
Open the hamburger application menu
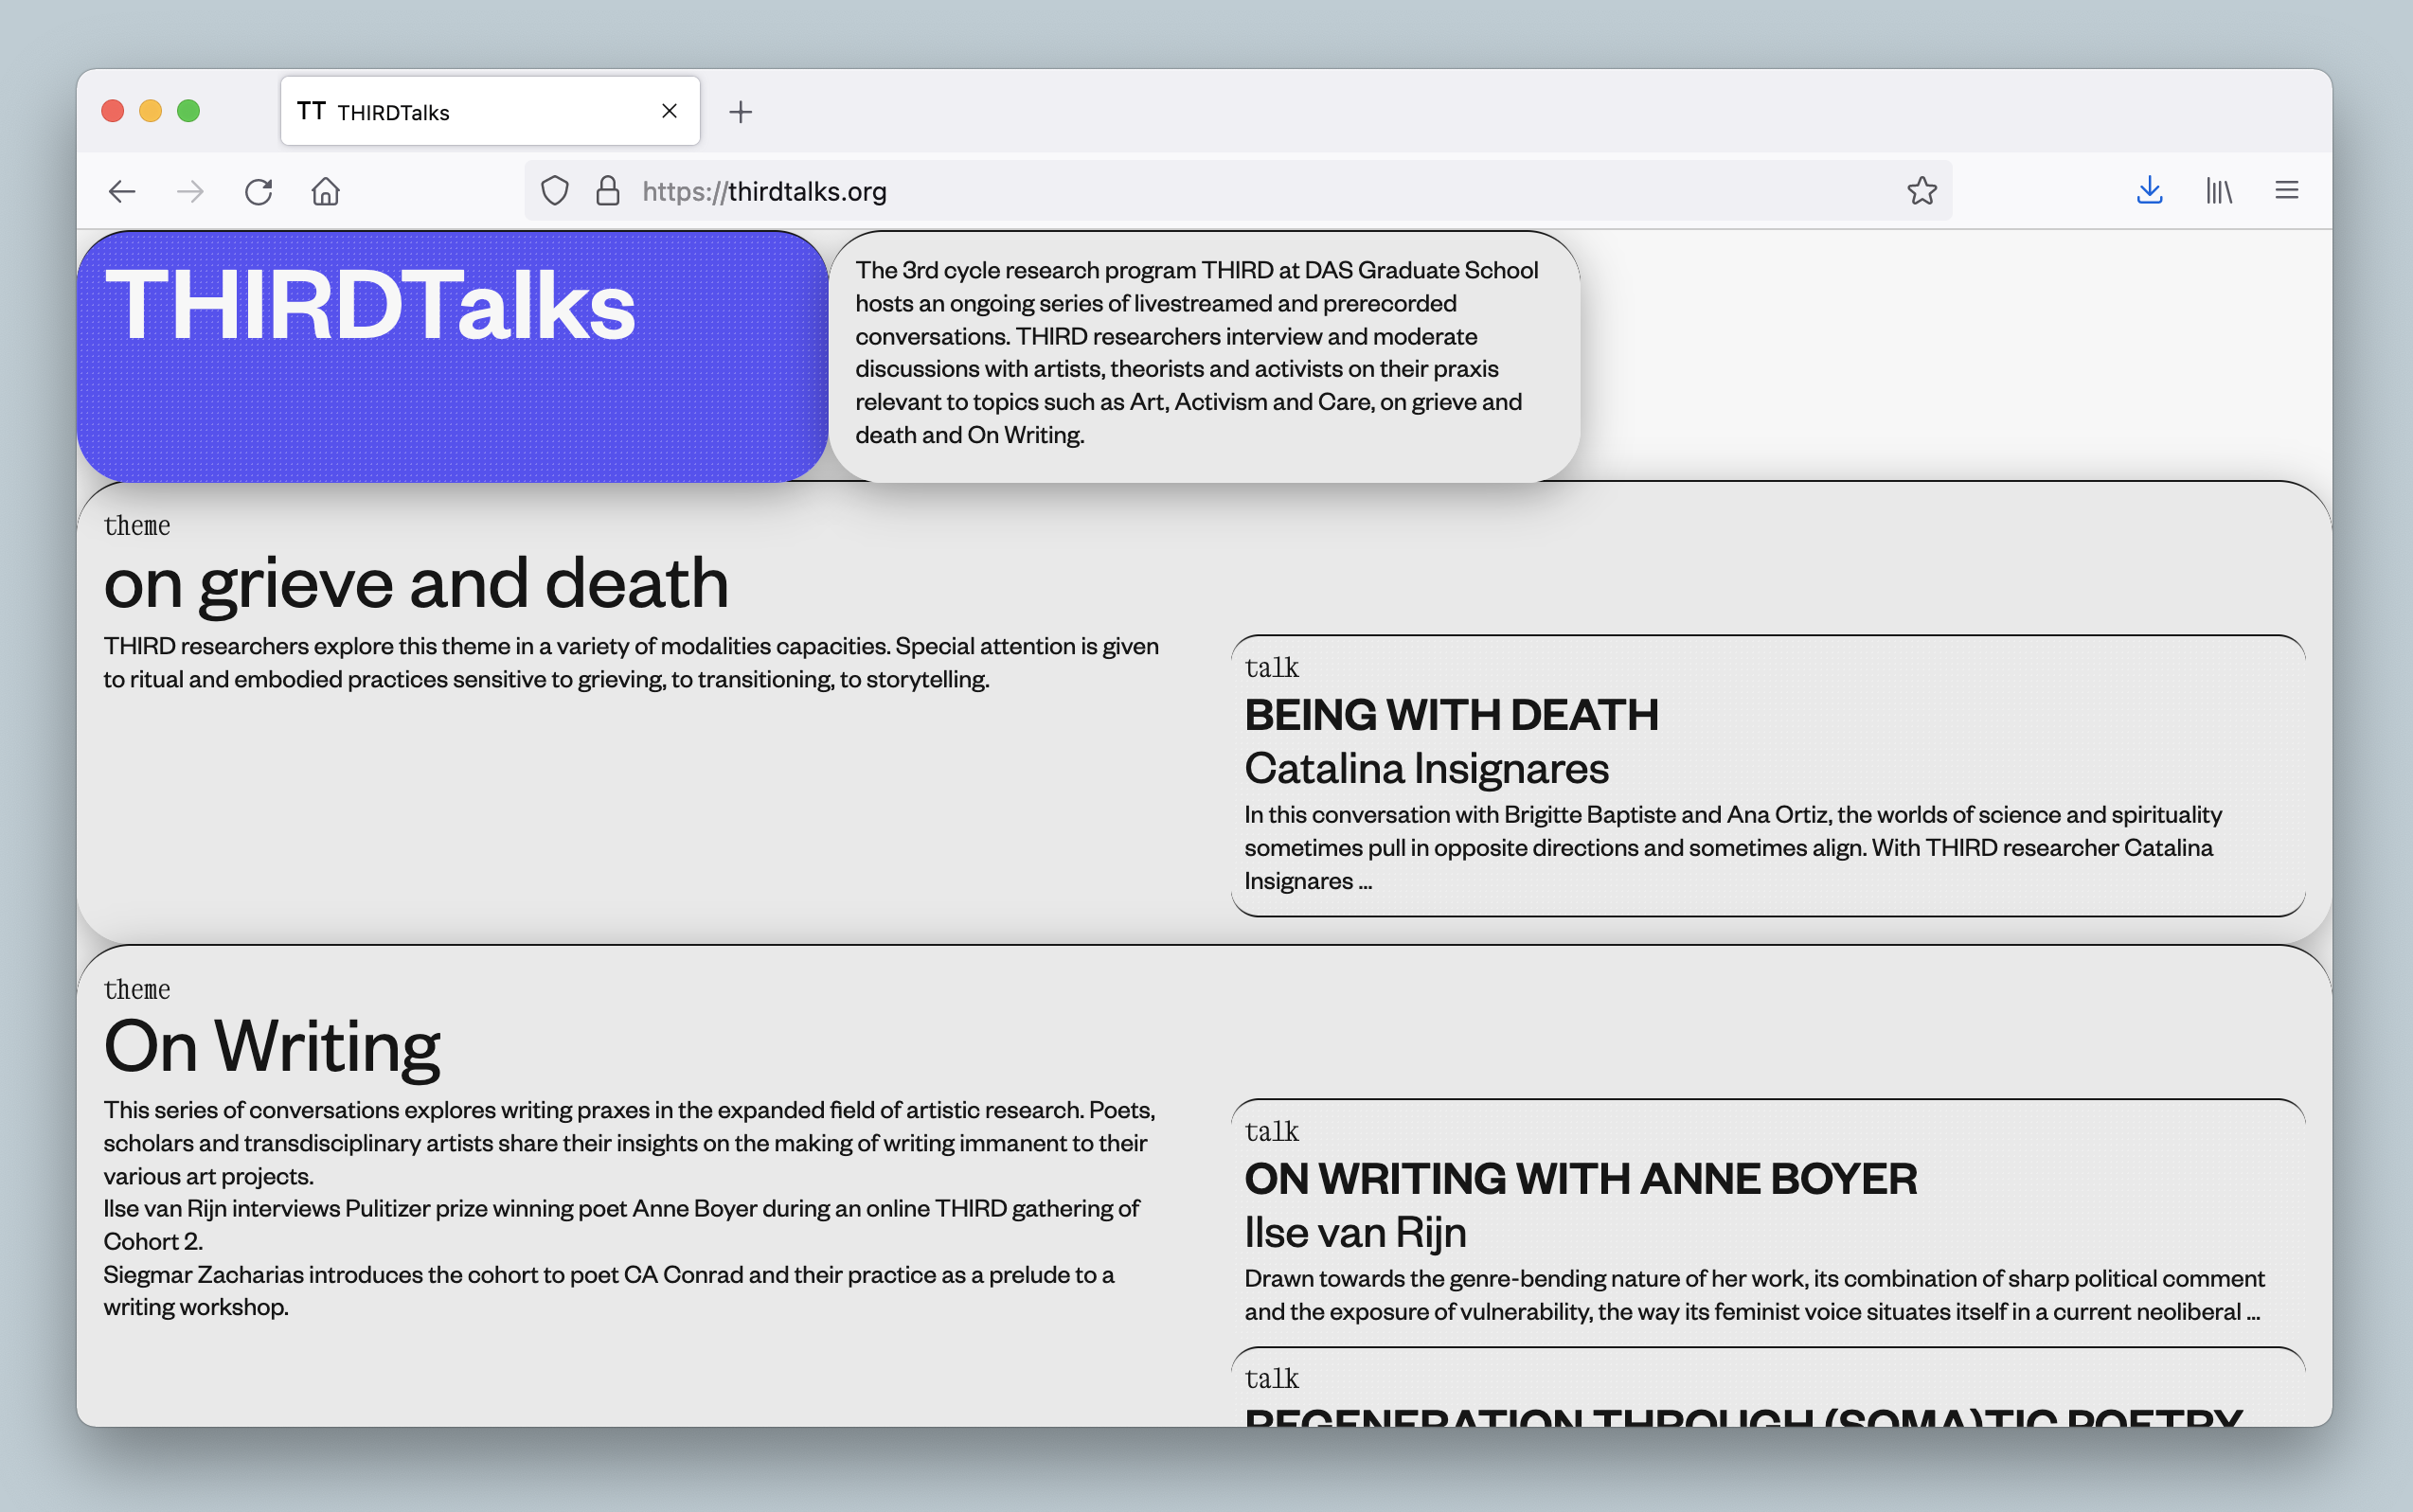(2287, 191)
